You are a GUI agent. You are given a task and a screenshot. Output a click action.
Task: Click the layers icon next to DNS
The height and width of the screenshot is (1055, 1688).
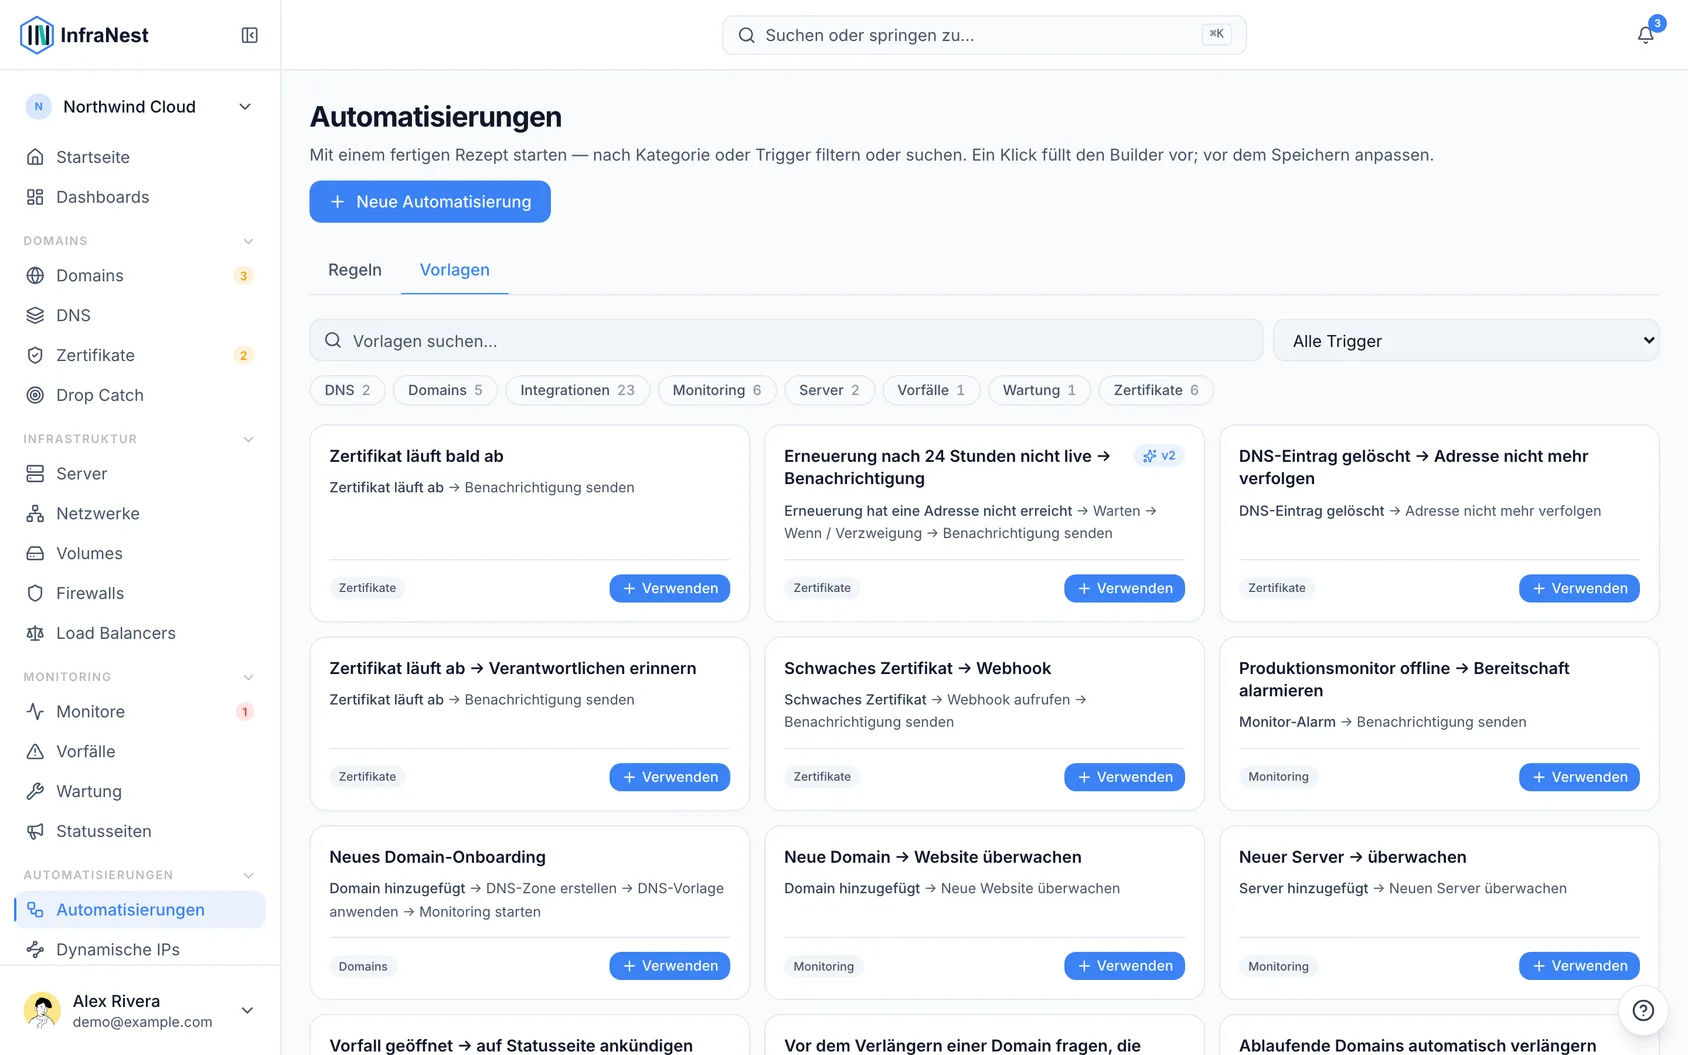pyautogui.click(x=35, y=315)
